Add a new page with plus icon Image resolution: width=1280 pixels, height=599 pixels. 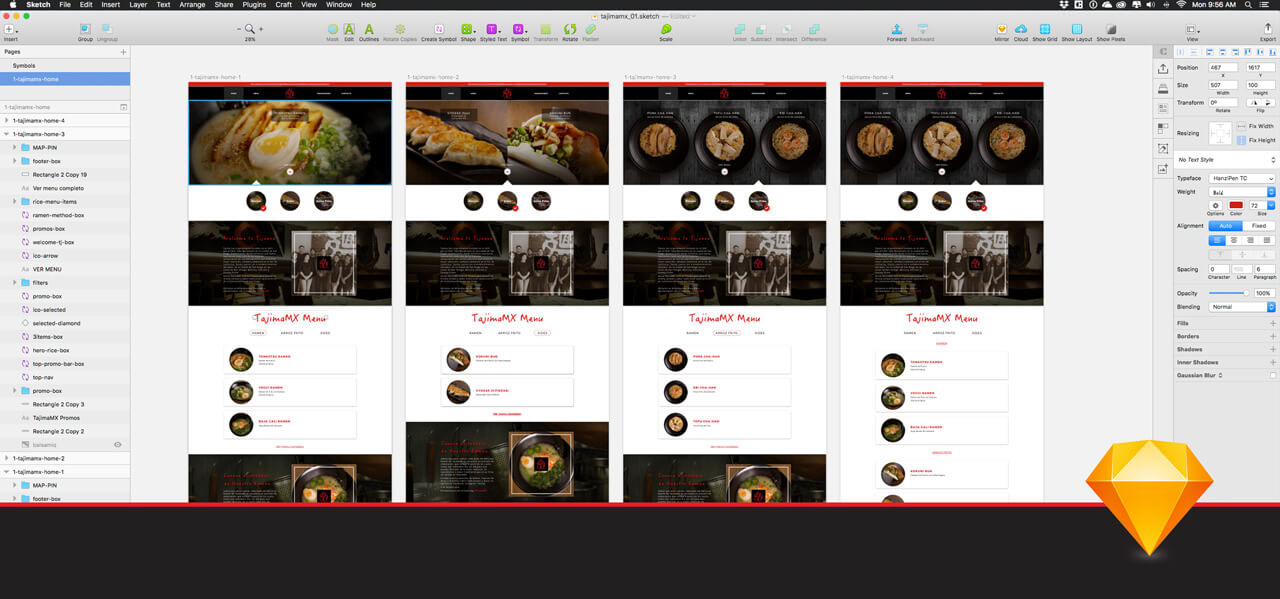[123, 51]
